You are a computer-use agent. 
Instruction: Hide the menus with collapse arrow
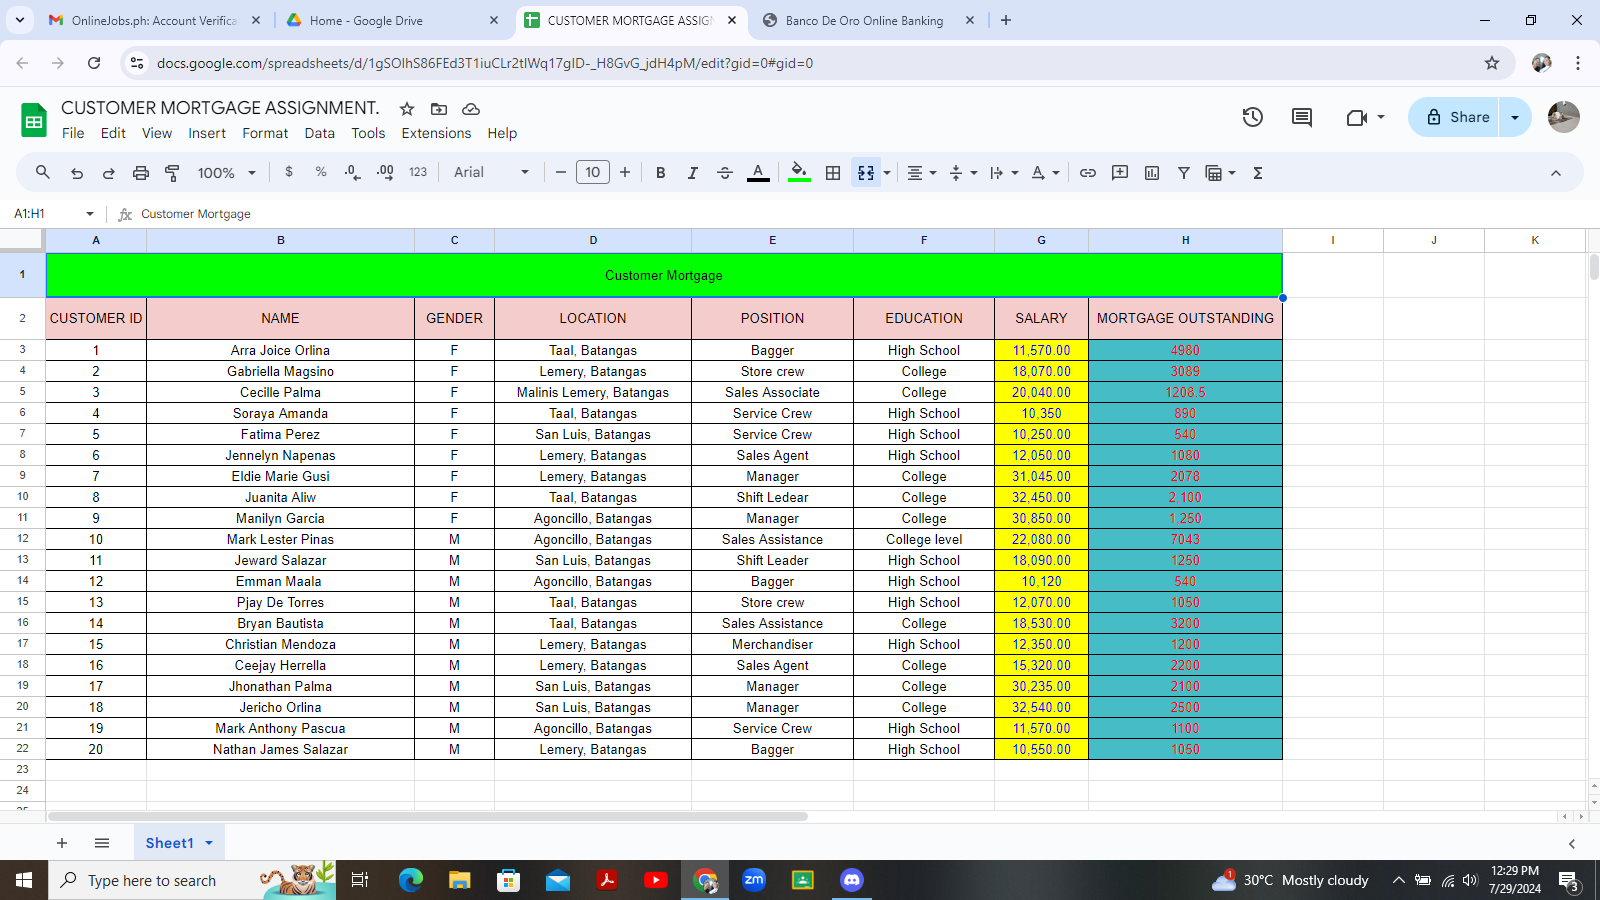[1556, 173]
